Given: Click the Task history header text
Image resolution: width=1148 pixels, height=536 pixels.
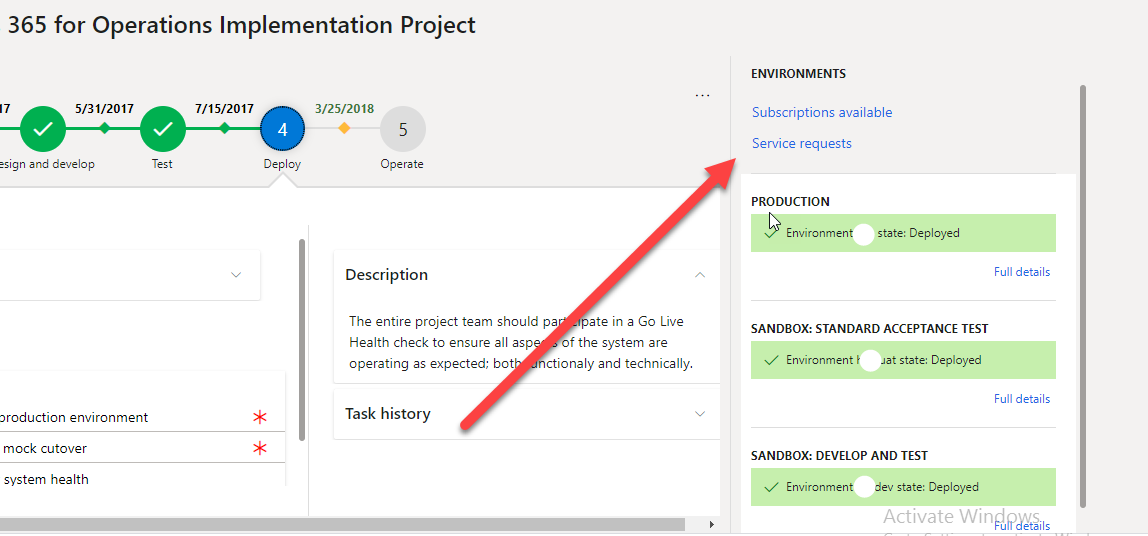Looking at the screenshot, I should point(388,414).
